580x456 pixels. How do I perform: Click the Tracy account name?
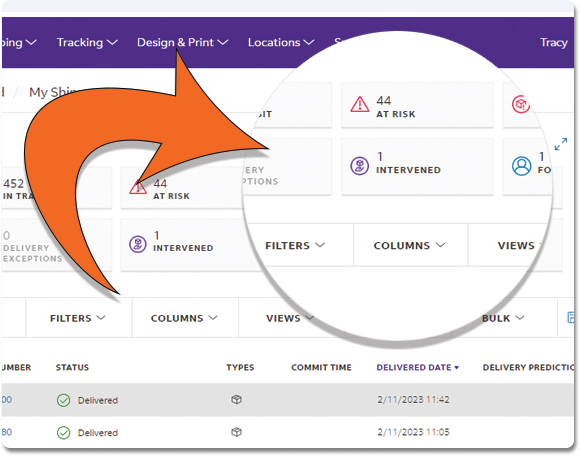click(554, 43)
